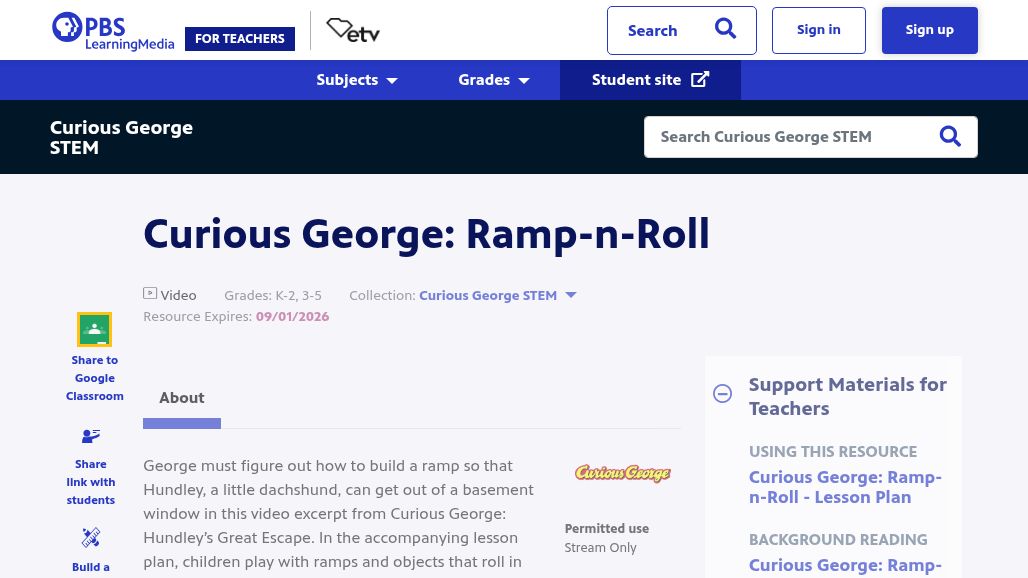
Task: Collapse the Support Materials for Teachers section
Action: point(722,393)
